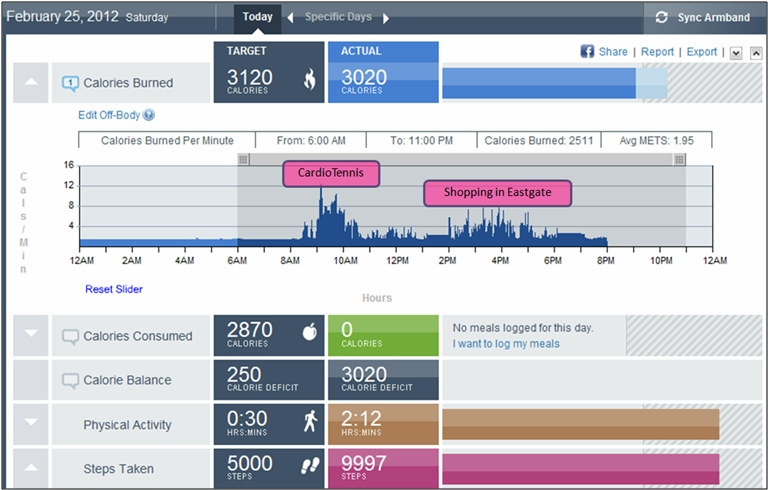This screenshot has height=490, width=768.
Task: Click the 'Physical Activity' row label
Action: coord(127,425)
